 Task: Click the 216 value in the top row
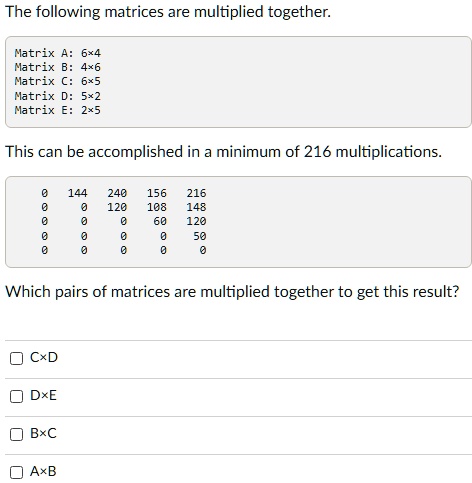[x=196, y=193]
